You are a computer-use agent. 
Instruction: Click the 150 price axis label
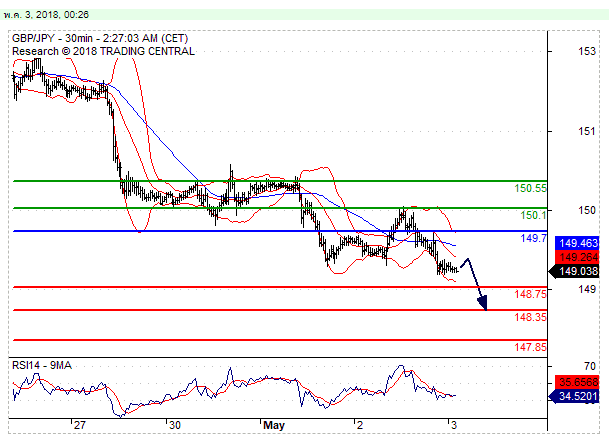tap(586, 210)
